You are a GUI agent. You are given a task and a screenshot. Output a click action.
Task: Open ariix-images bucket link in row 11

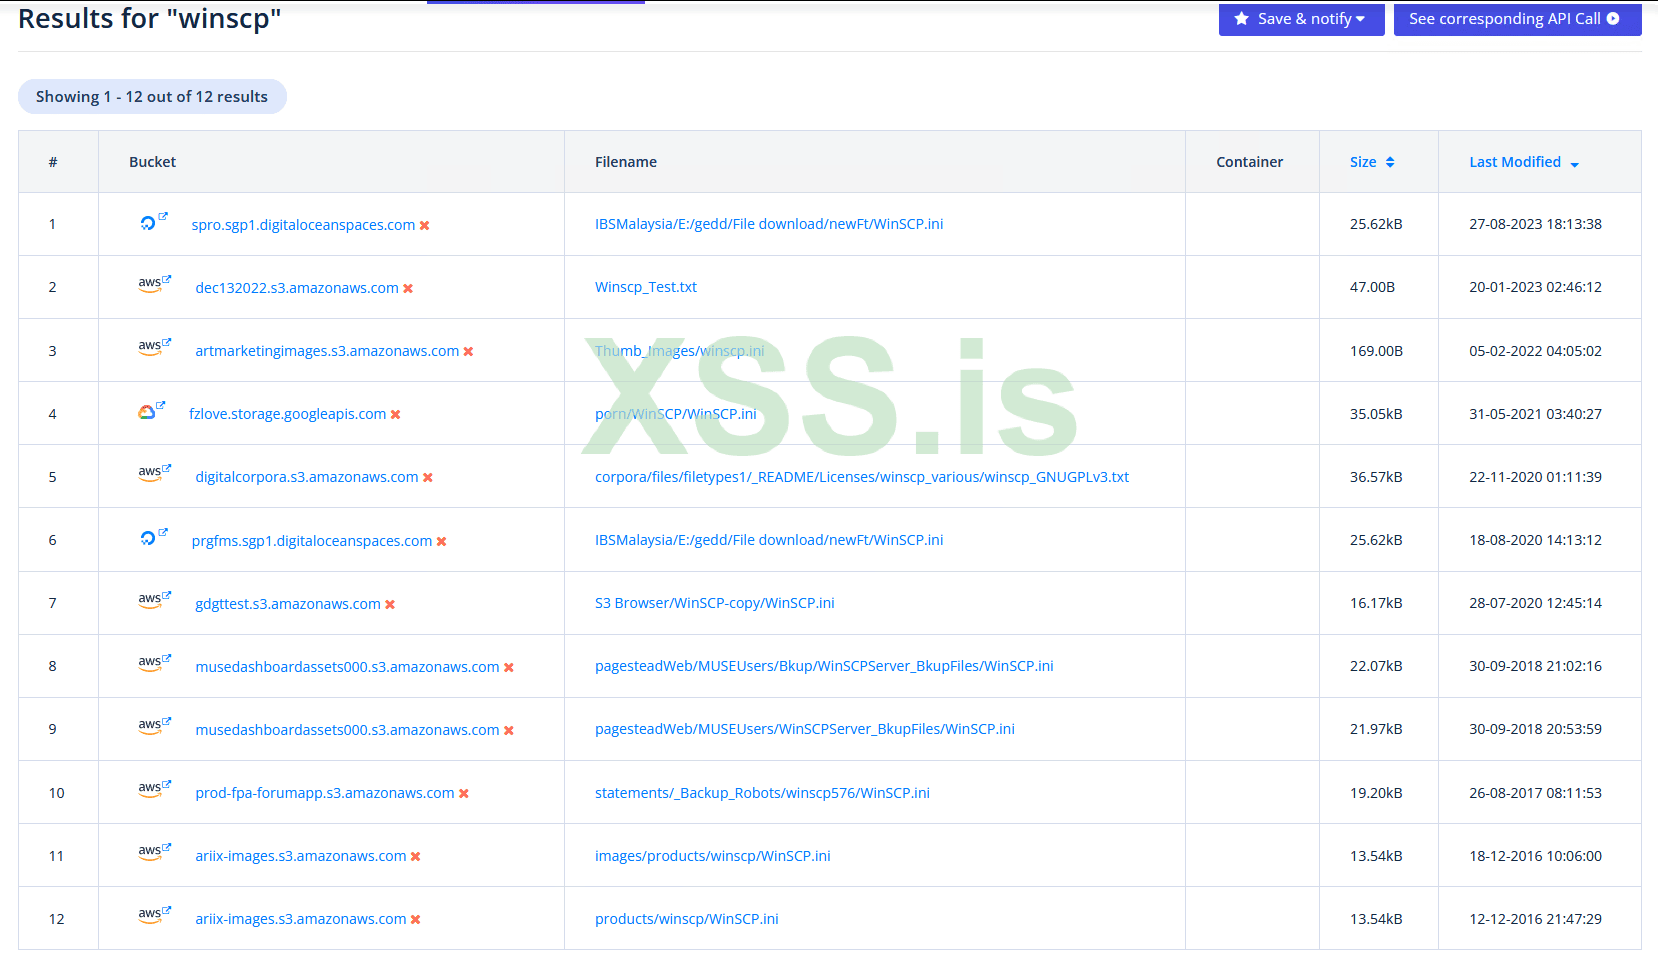coord(301,856)
